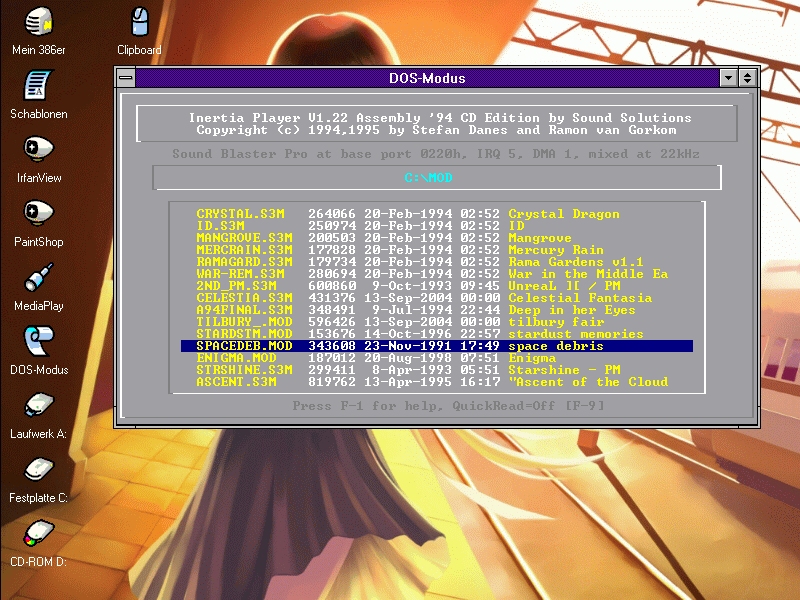Open the Clipboard desktop icon
The width and height of the screenshot is (800, 600).
point(139,30)
